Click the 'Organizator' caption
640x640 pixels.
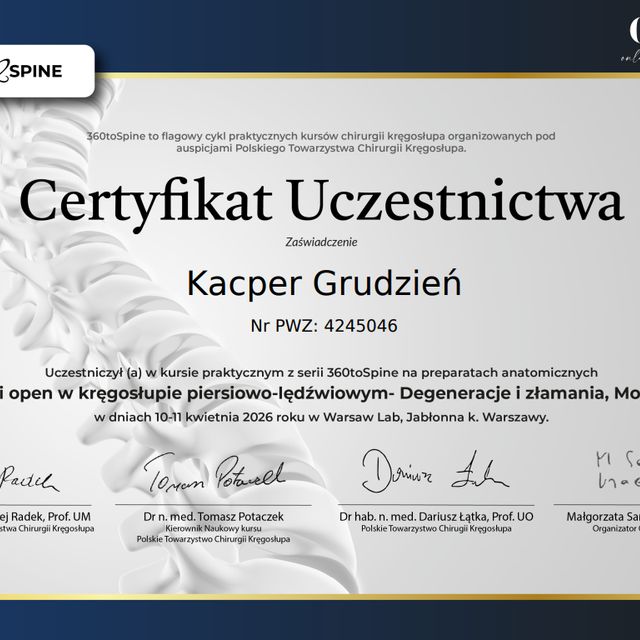(x=616, y=528)
